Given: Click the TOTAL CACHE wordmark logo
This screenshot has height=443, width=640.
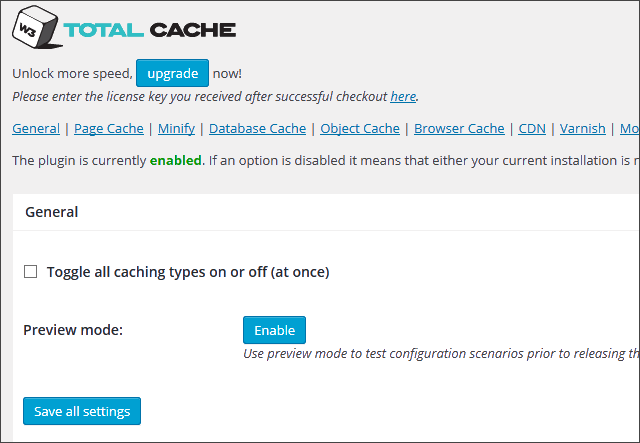Looking at the screenshot, I should pos(150,30).
